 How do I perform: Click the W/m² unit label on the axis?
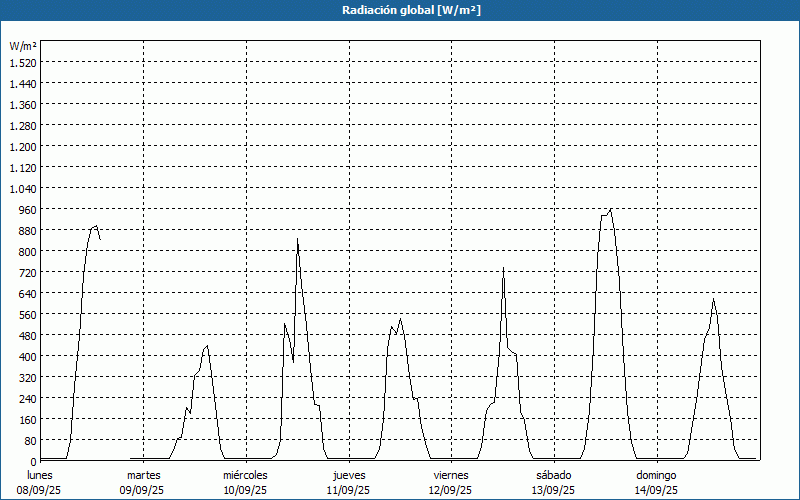[23, 46]
